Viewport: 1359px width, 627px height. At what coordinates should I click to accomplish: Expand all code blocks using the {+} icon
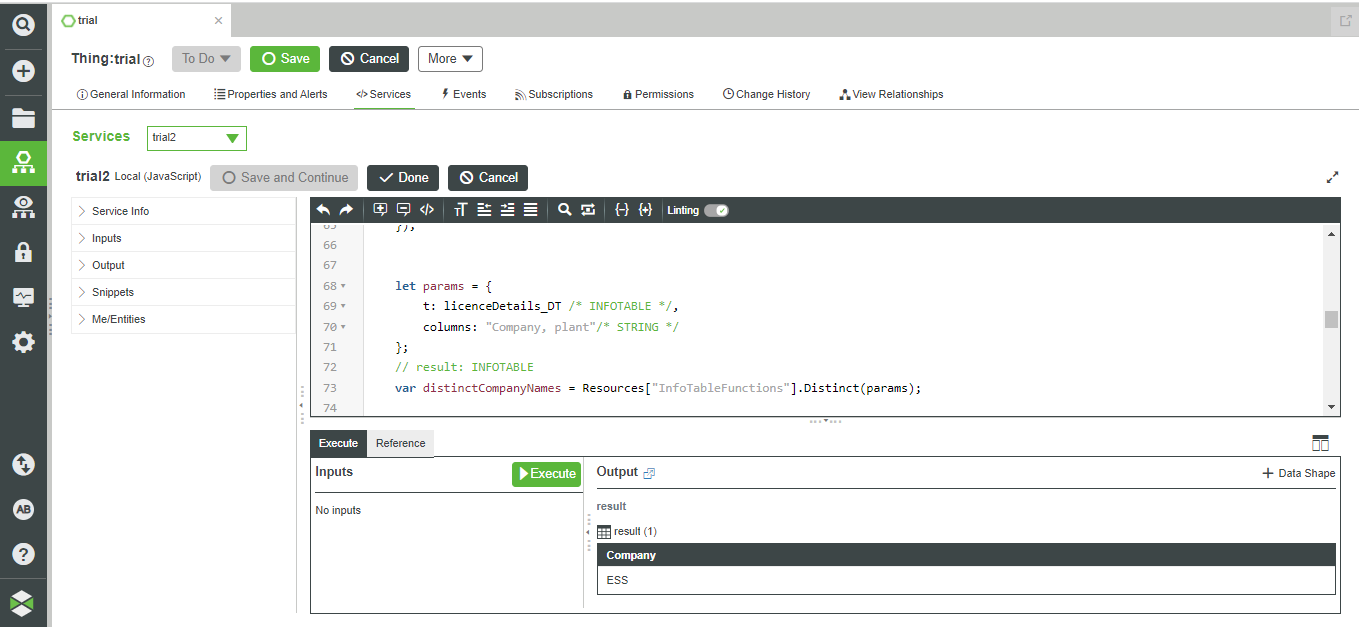(x=646, y=209)
